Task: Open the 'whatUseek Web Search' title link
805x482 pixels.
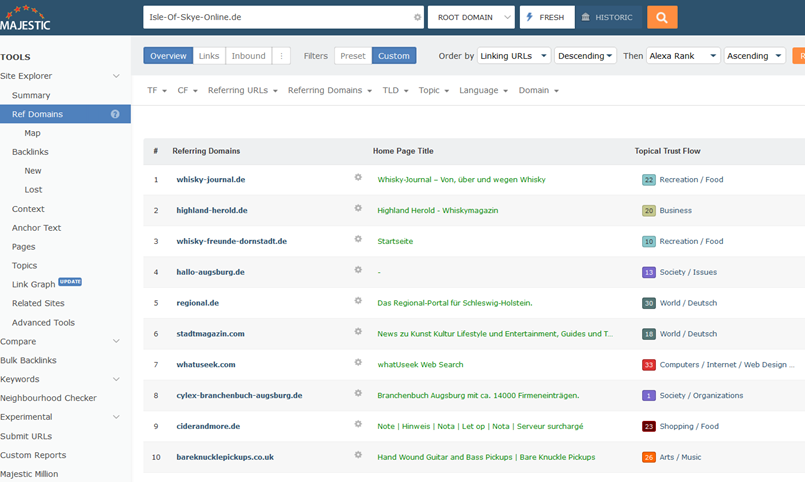Action: (420, 364)
